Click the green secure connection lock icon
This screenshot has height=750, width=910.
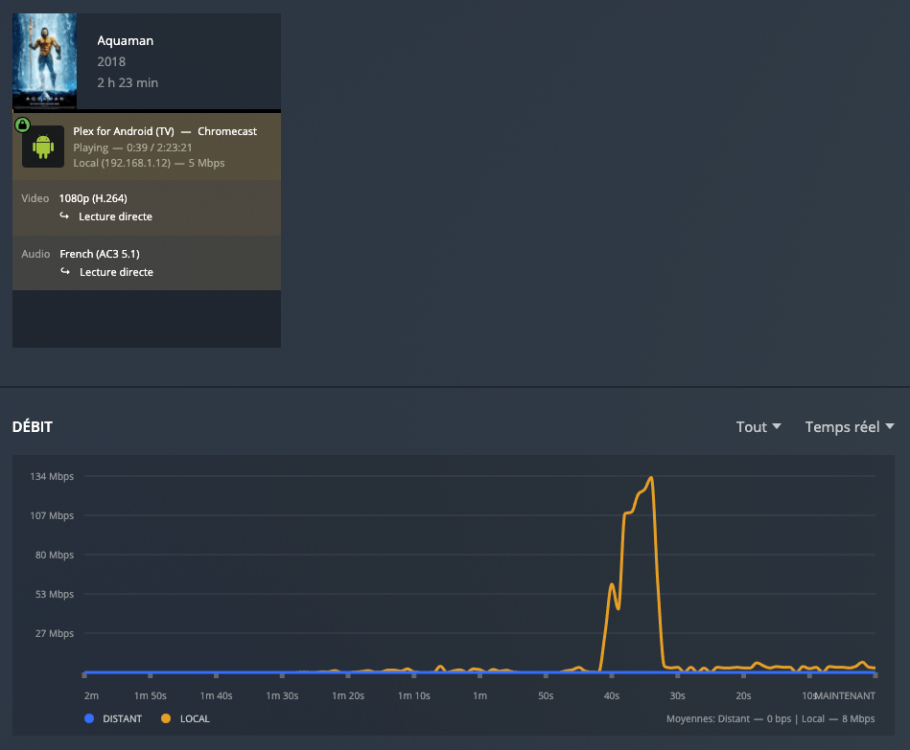click(x=22, y=124)
